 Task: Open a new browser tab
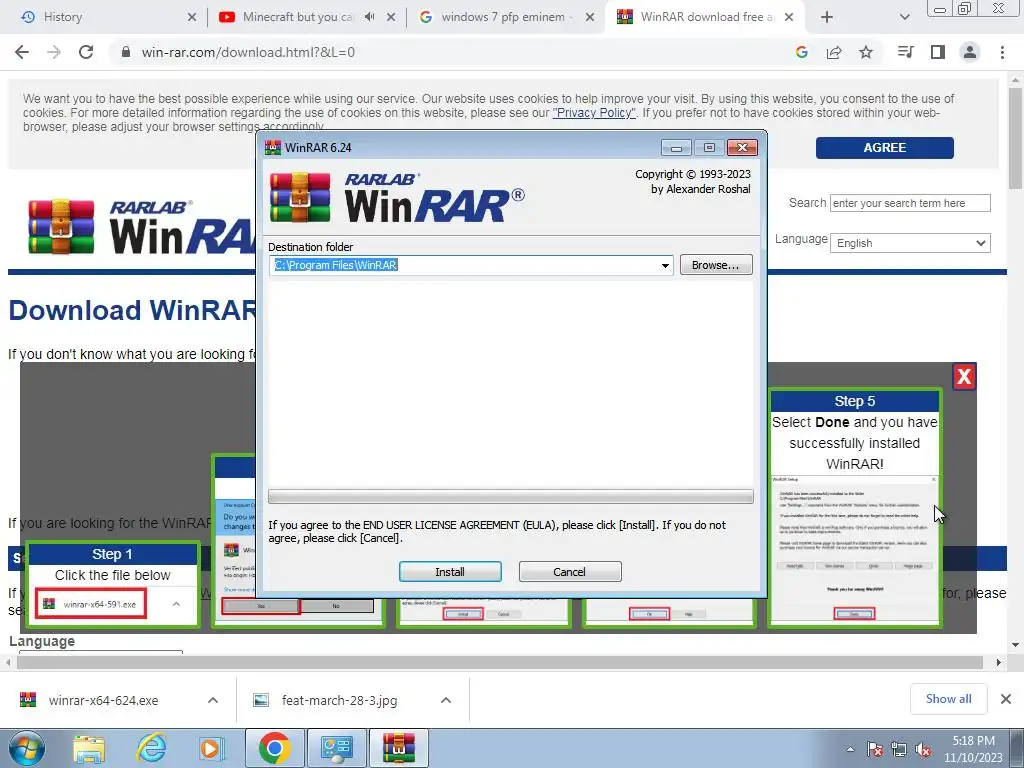[x=827, y=17]
